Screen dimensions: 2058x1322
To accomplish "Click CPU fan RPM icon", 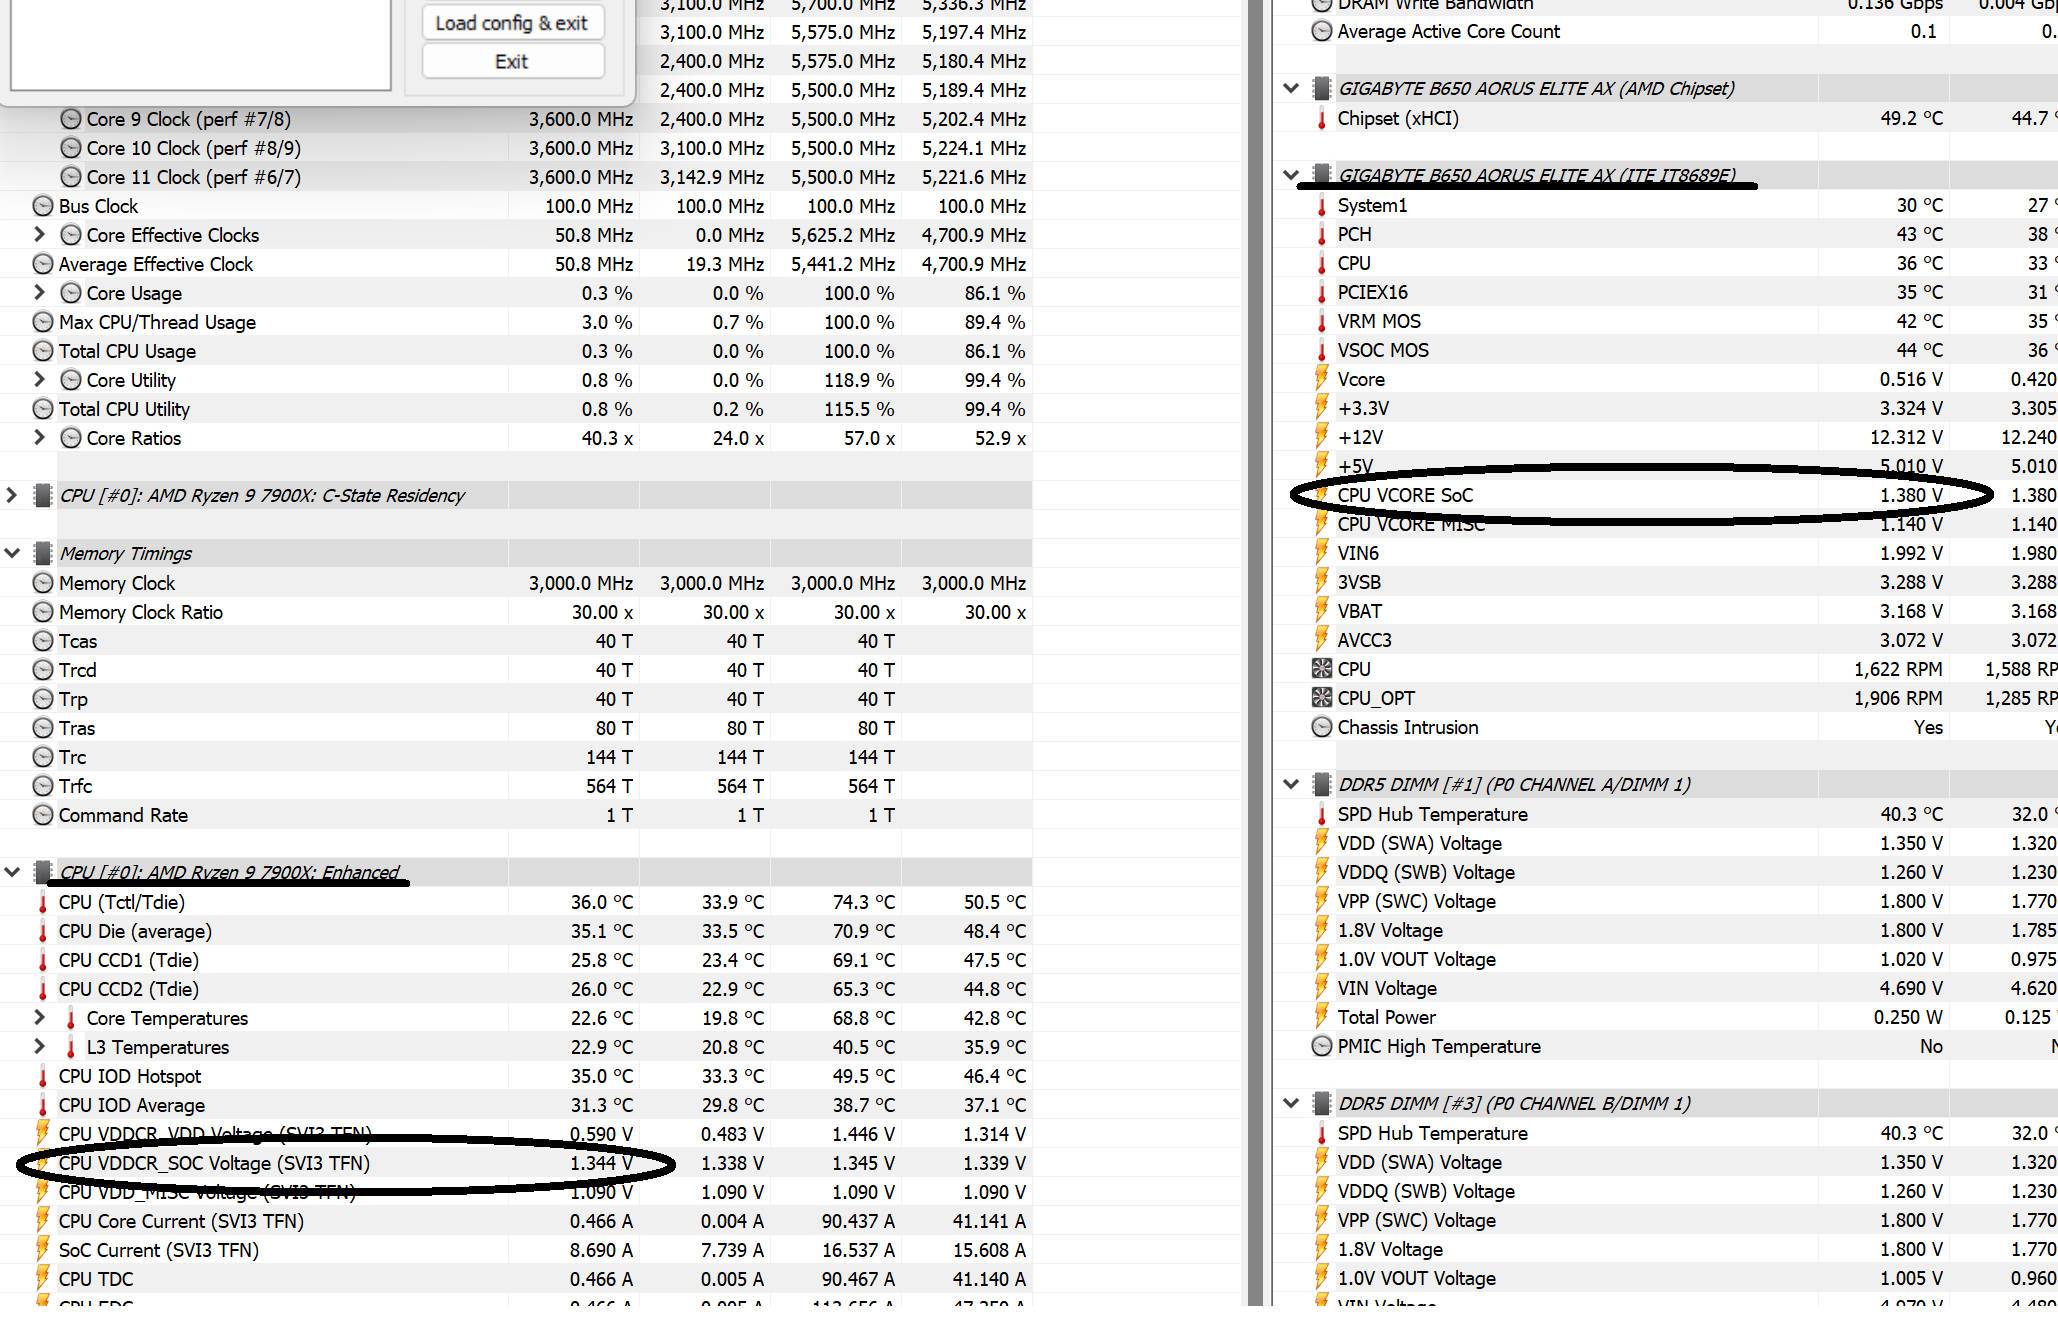I will coord(1322,669).
